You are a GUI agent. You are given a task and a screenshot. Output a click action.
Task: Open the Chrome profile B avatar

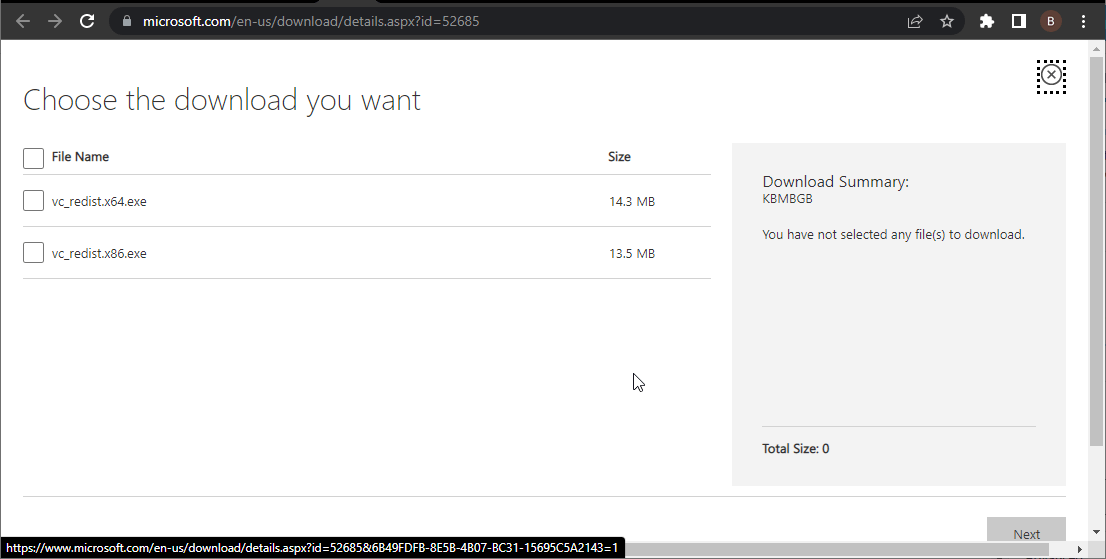1050,21
